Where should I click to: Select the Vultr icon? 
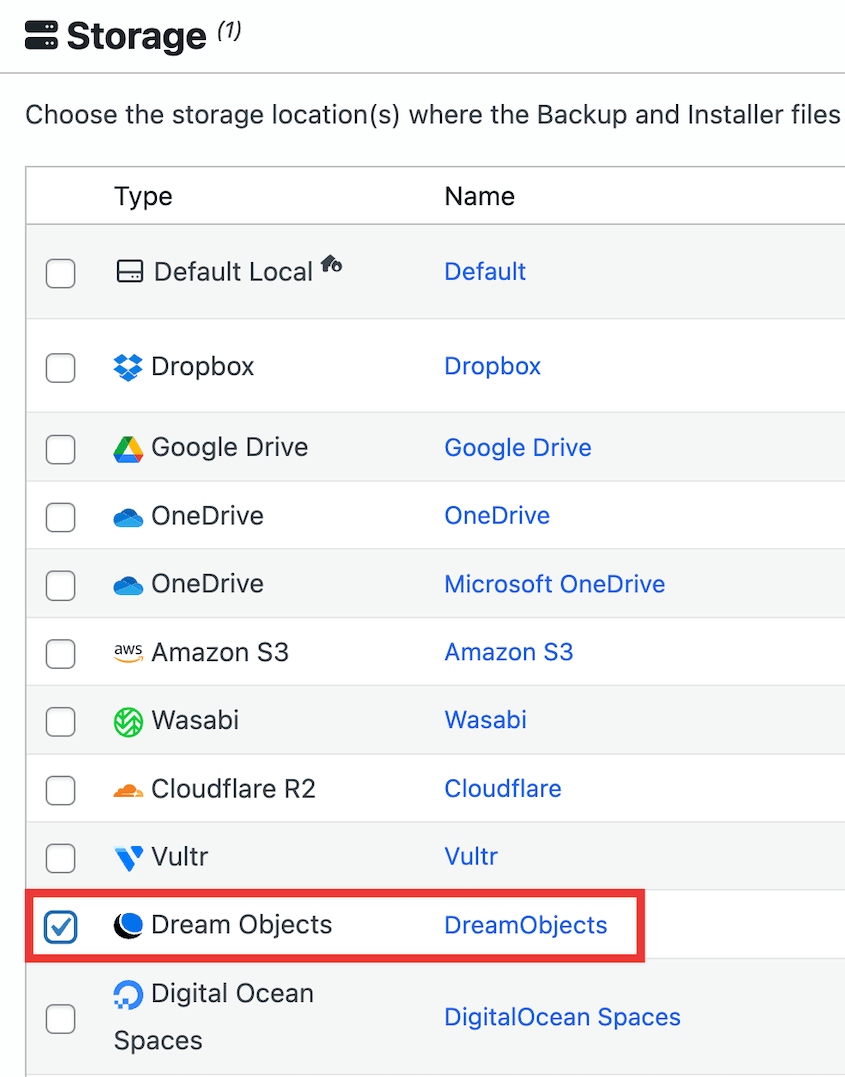[x=125, y=857]
